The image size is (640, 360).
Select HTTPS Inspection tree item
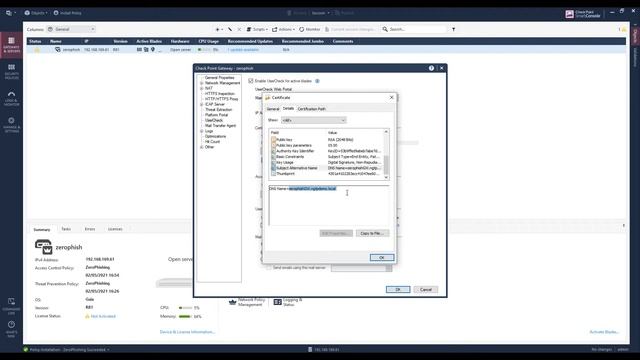click(220, 94)
